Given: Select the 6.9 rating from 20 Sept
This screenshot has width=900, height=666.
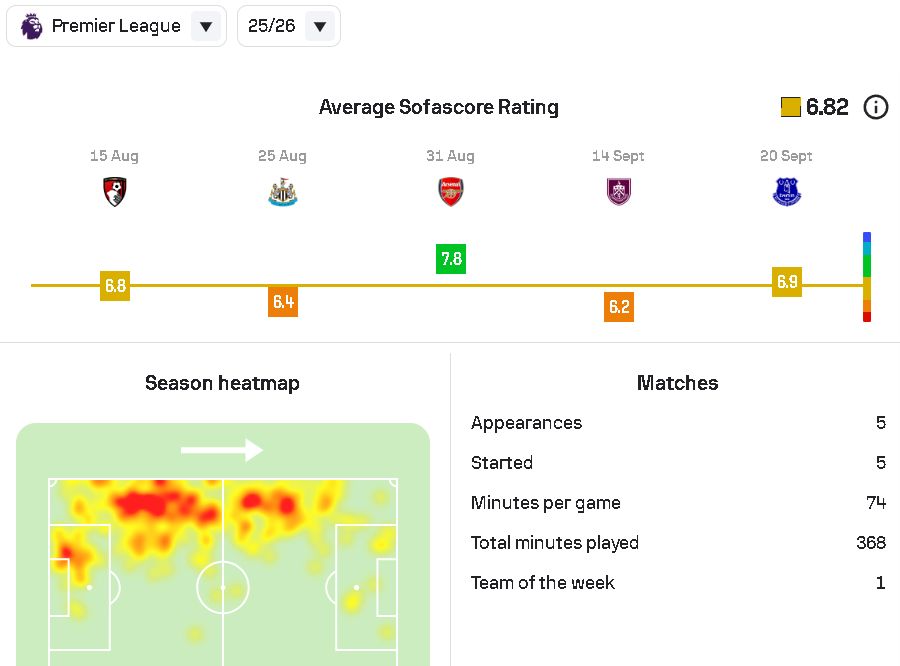Looking at the screenshot, I should coord(786,283).
